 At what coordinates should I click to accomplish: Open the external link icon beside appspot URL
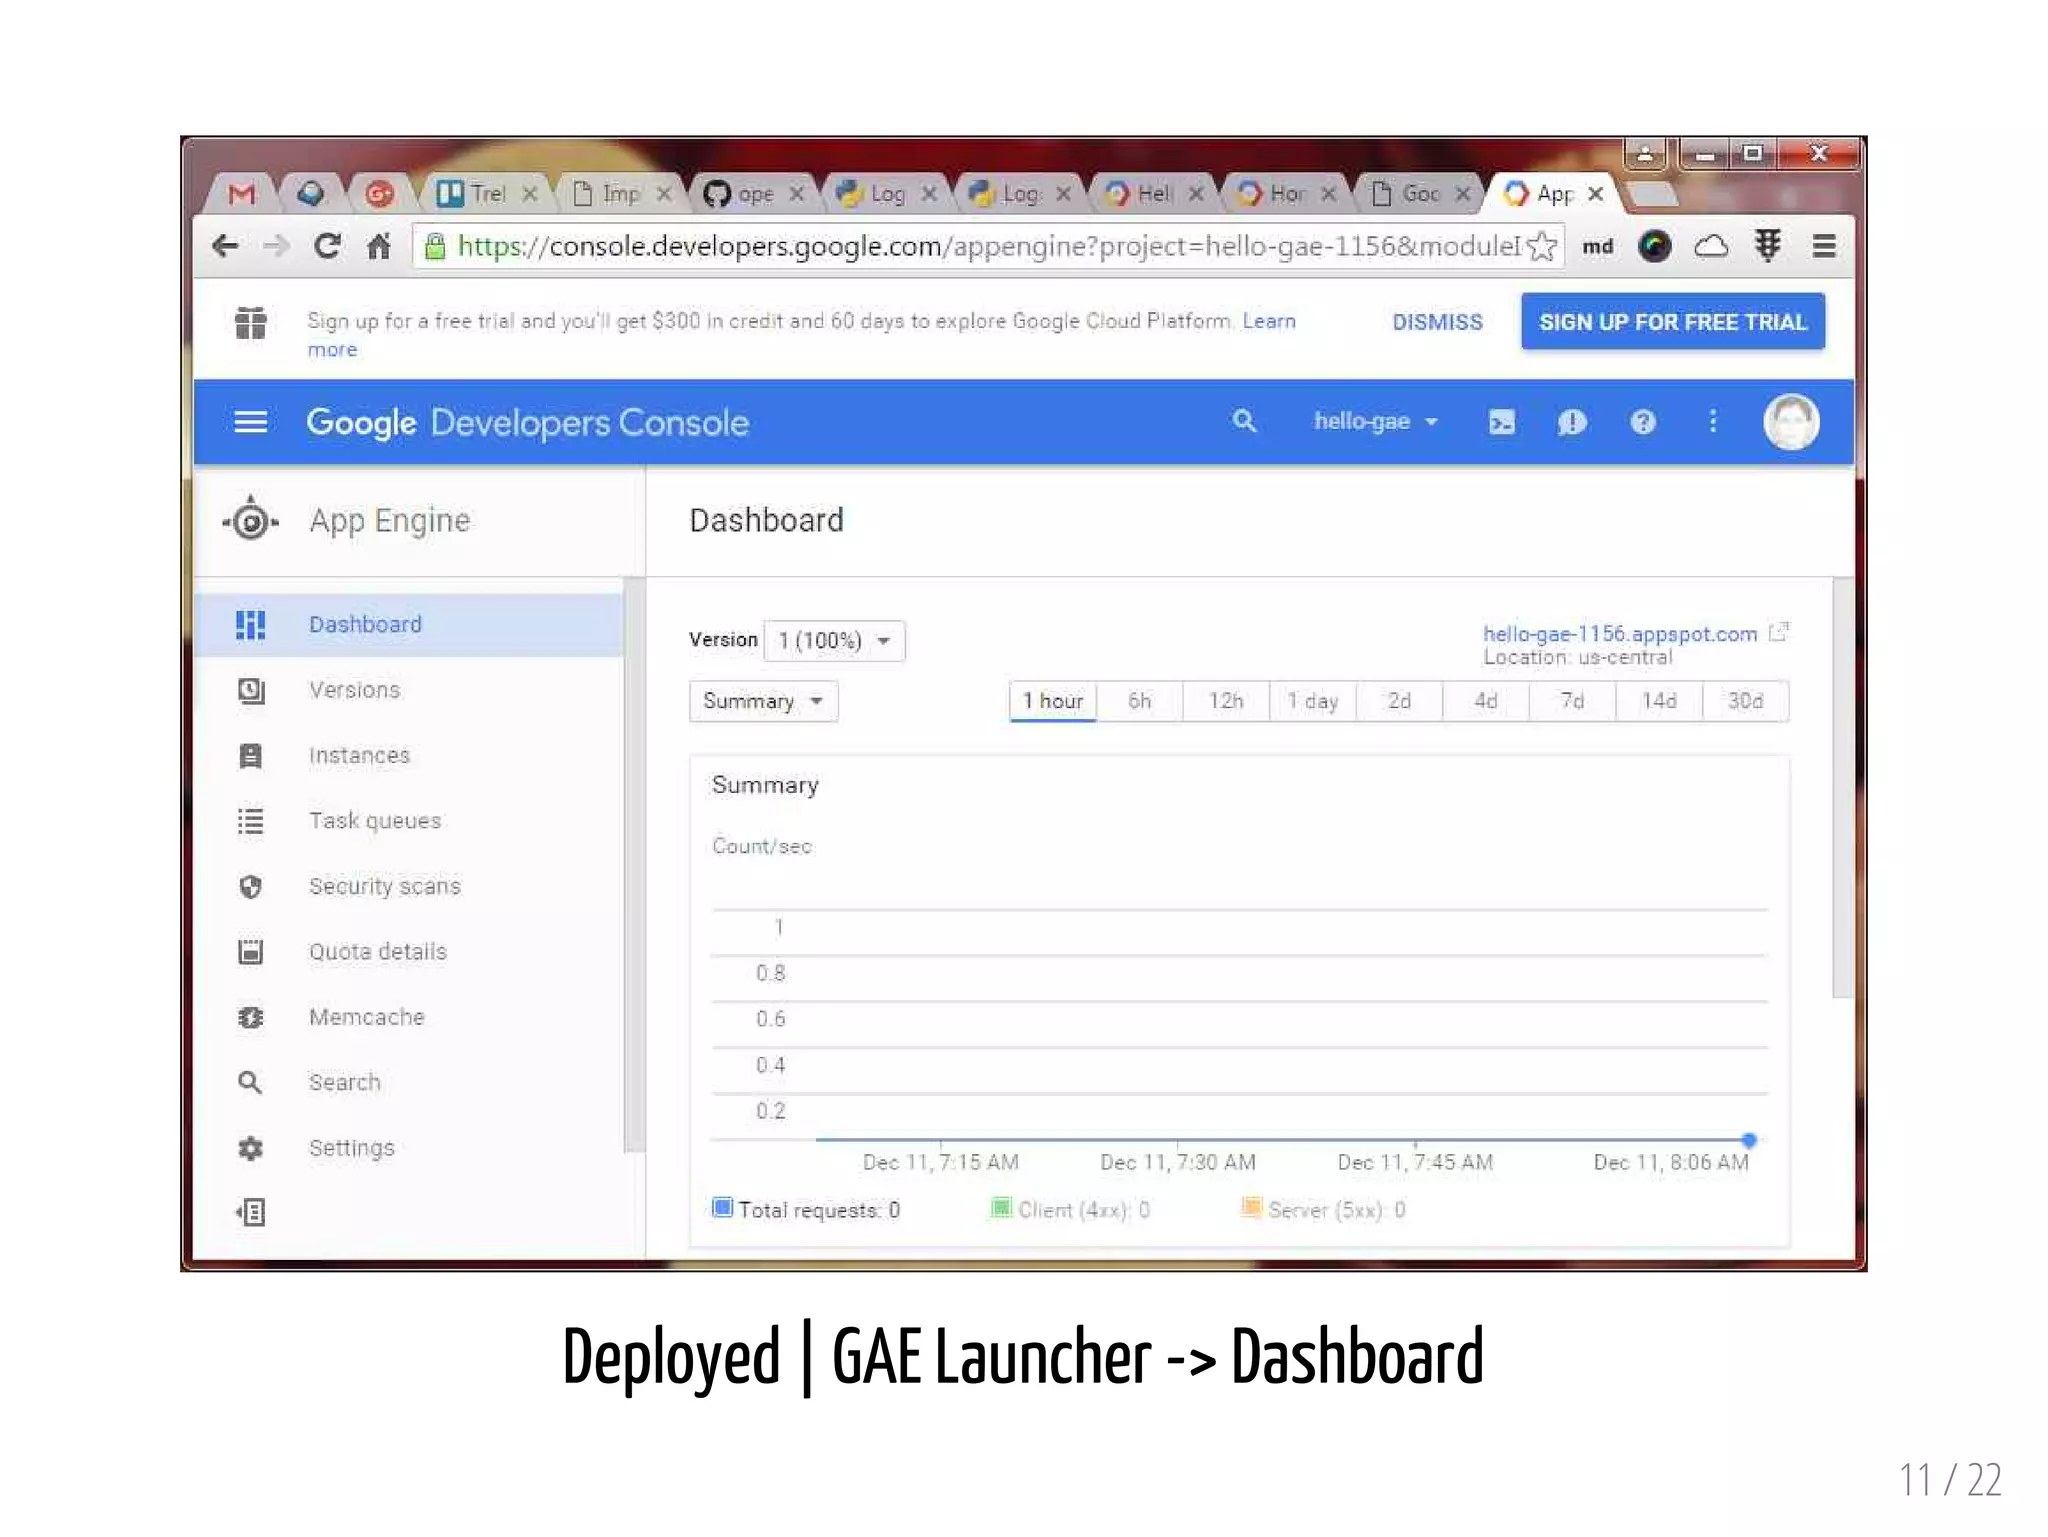1779,632
